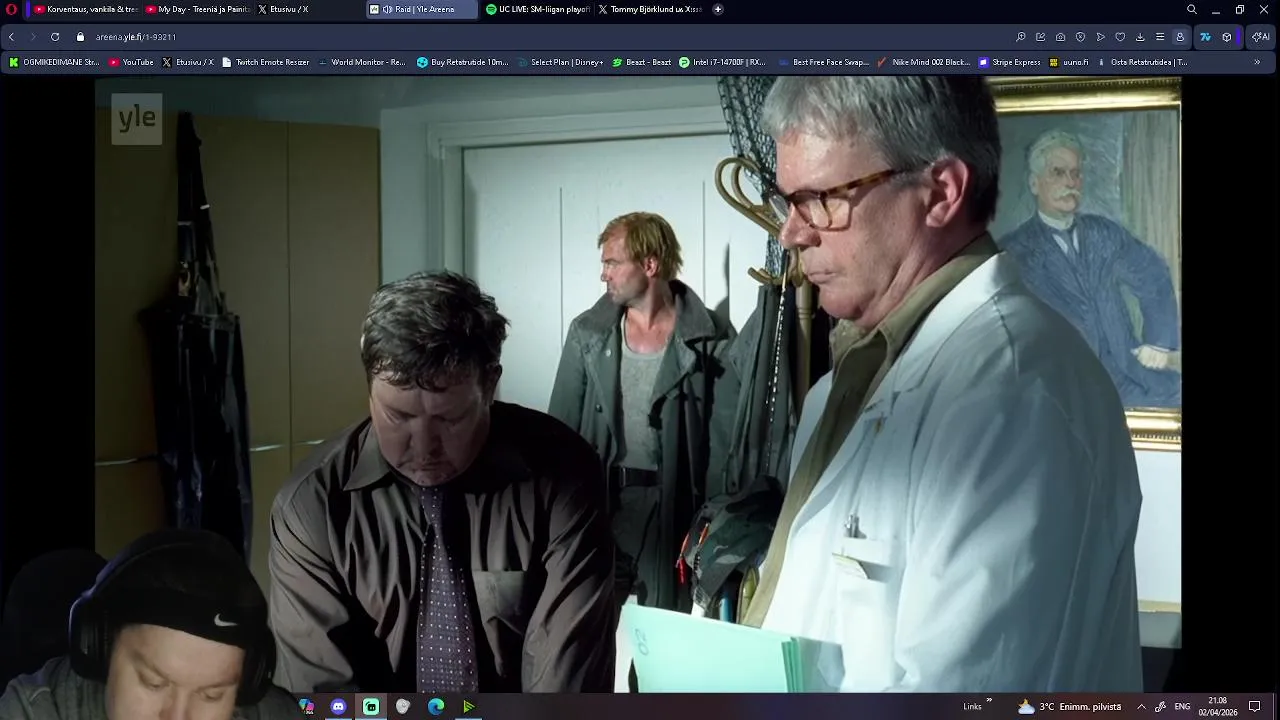This screenshot has width=1280, height=720.
Task: Open 'Best Free Face Swap...' bookmark
Action: point(823,62)
